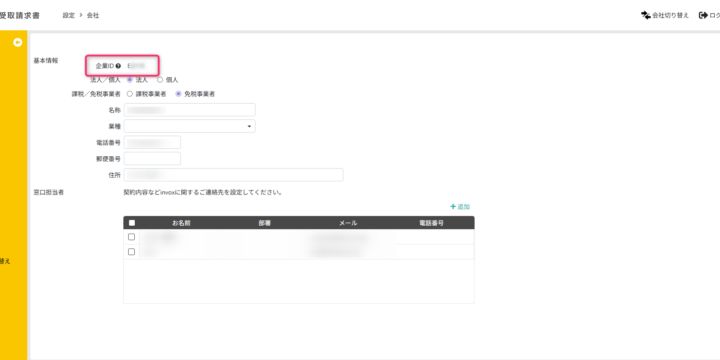This screenshot has width=720, height=360.
Task: Click the お名前 column header
Action: (181, 223)
